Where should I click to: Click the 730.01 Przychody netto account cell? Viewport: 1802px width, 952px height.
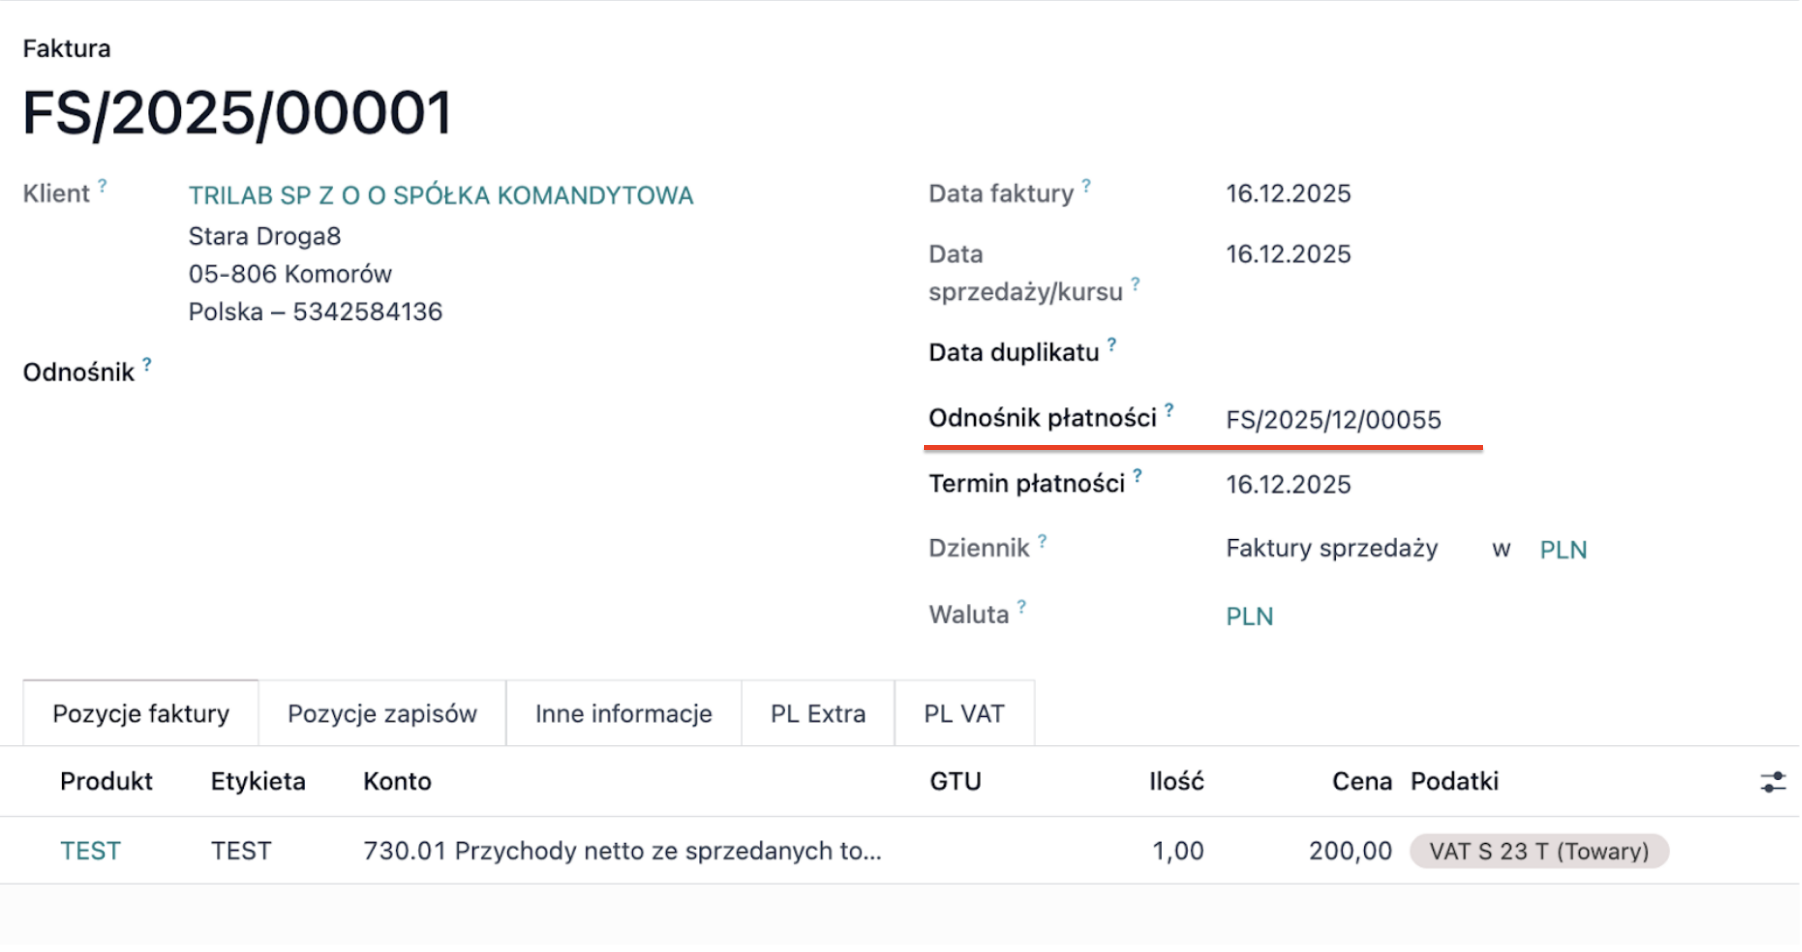[x=621, y=851]
